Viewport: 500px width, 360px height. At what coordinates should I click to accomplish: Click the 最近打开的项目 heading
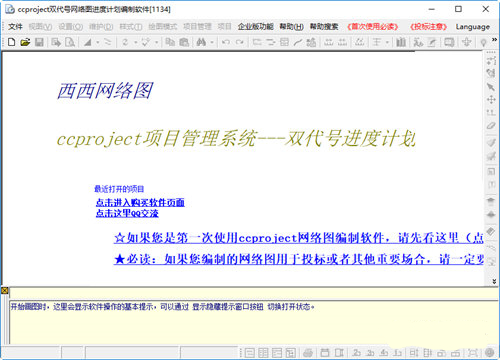click(x=119, y=189)
